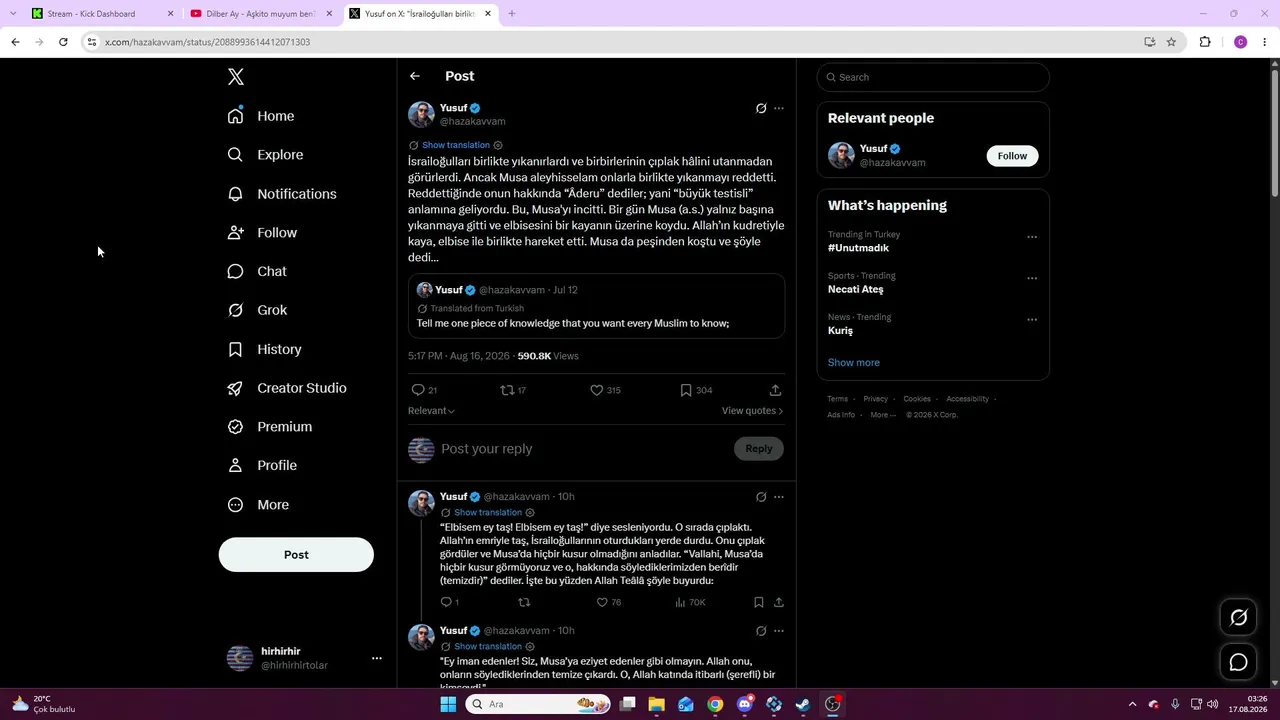The height and width of the screenshot is (720, 1280).
Task: Open the Chrome profile avatar menu
Action: (1240, 42)
